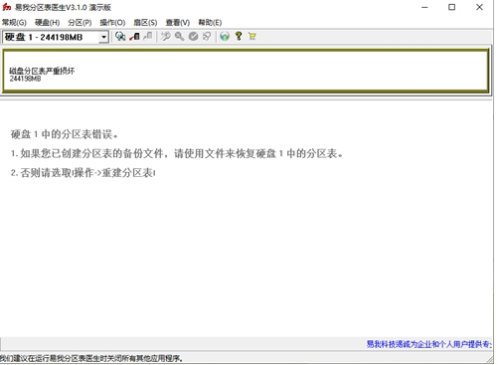Click the greyed restore partition table icon
The image size is (500, 365).
(x=148, y=36)
